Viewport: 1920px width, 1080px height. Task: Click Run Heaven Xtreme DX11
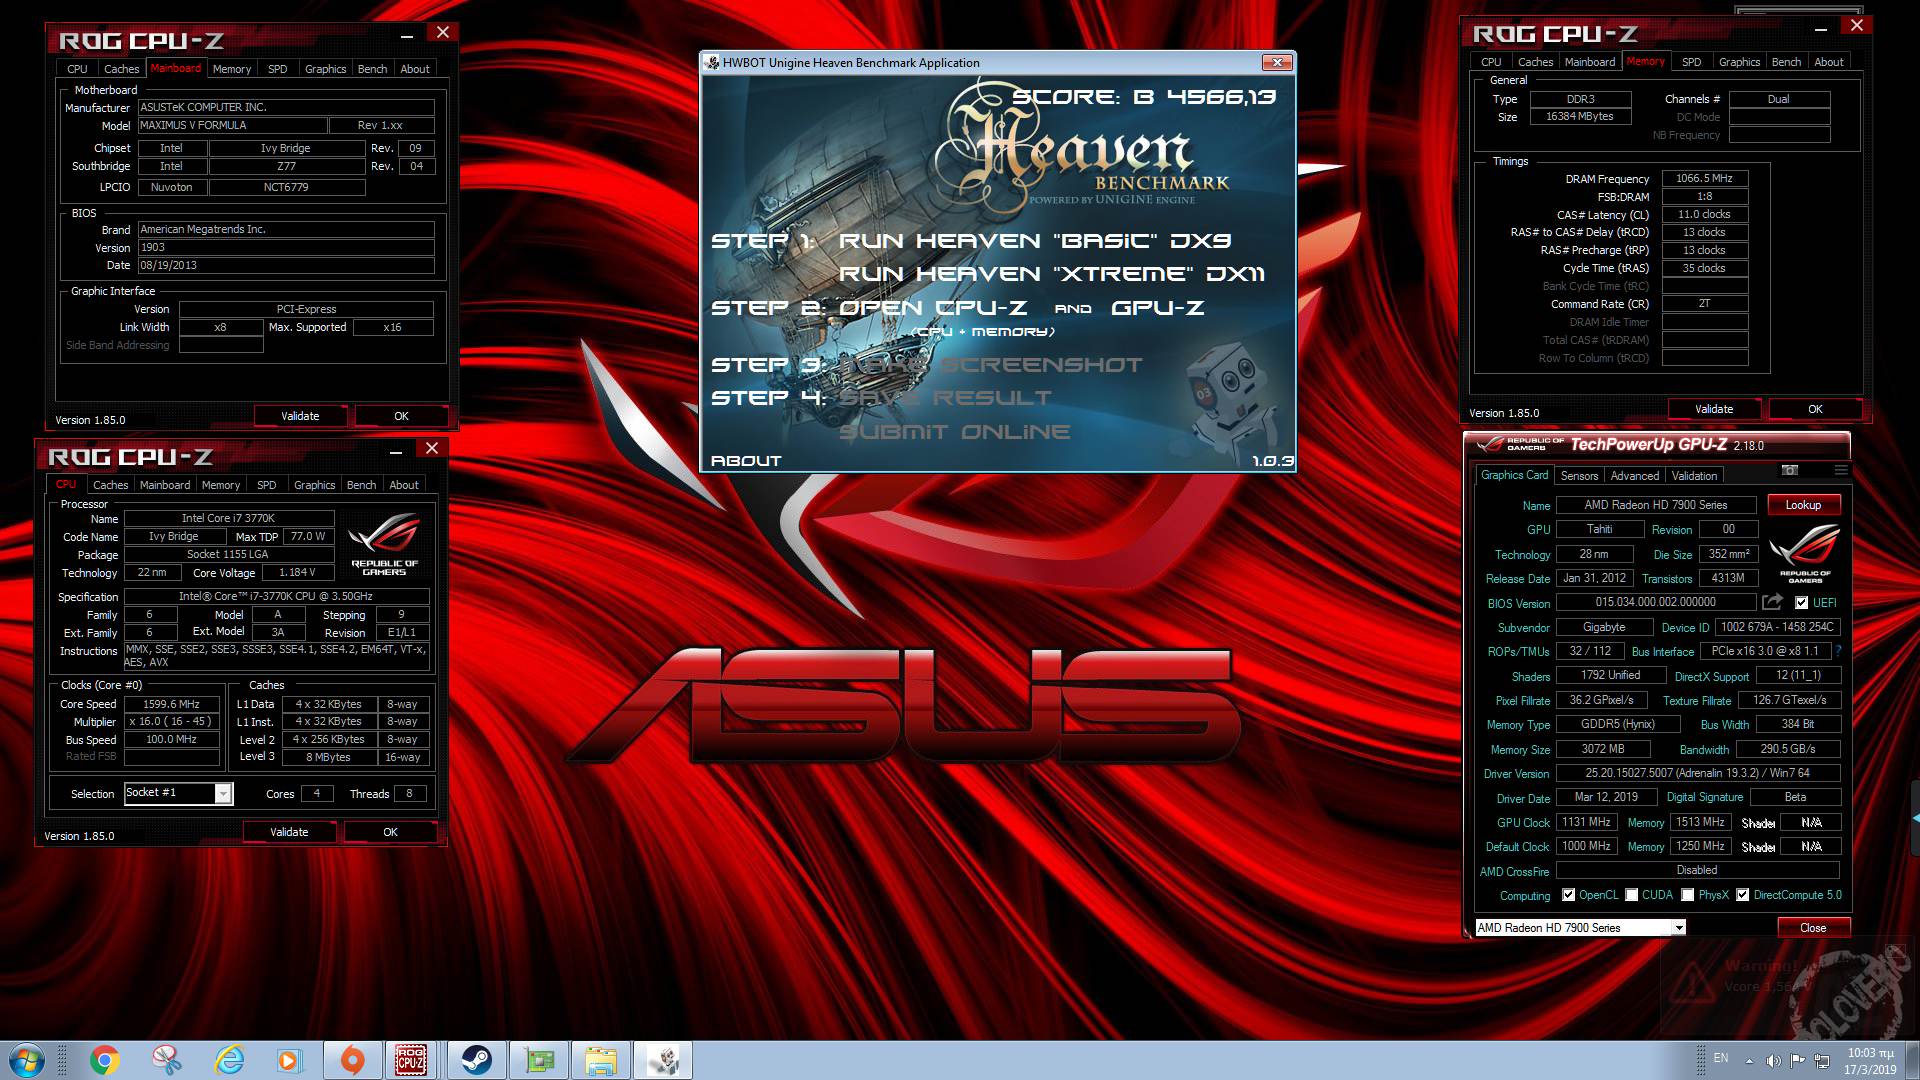point(1052,274)
